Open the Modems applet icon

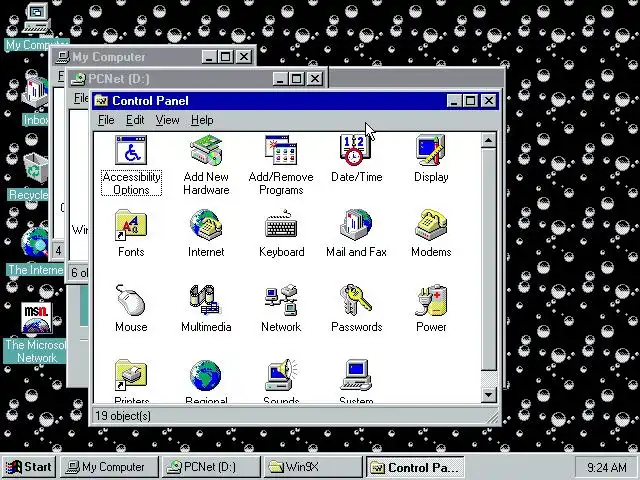pos(431,224)
